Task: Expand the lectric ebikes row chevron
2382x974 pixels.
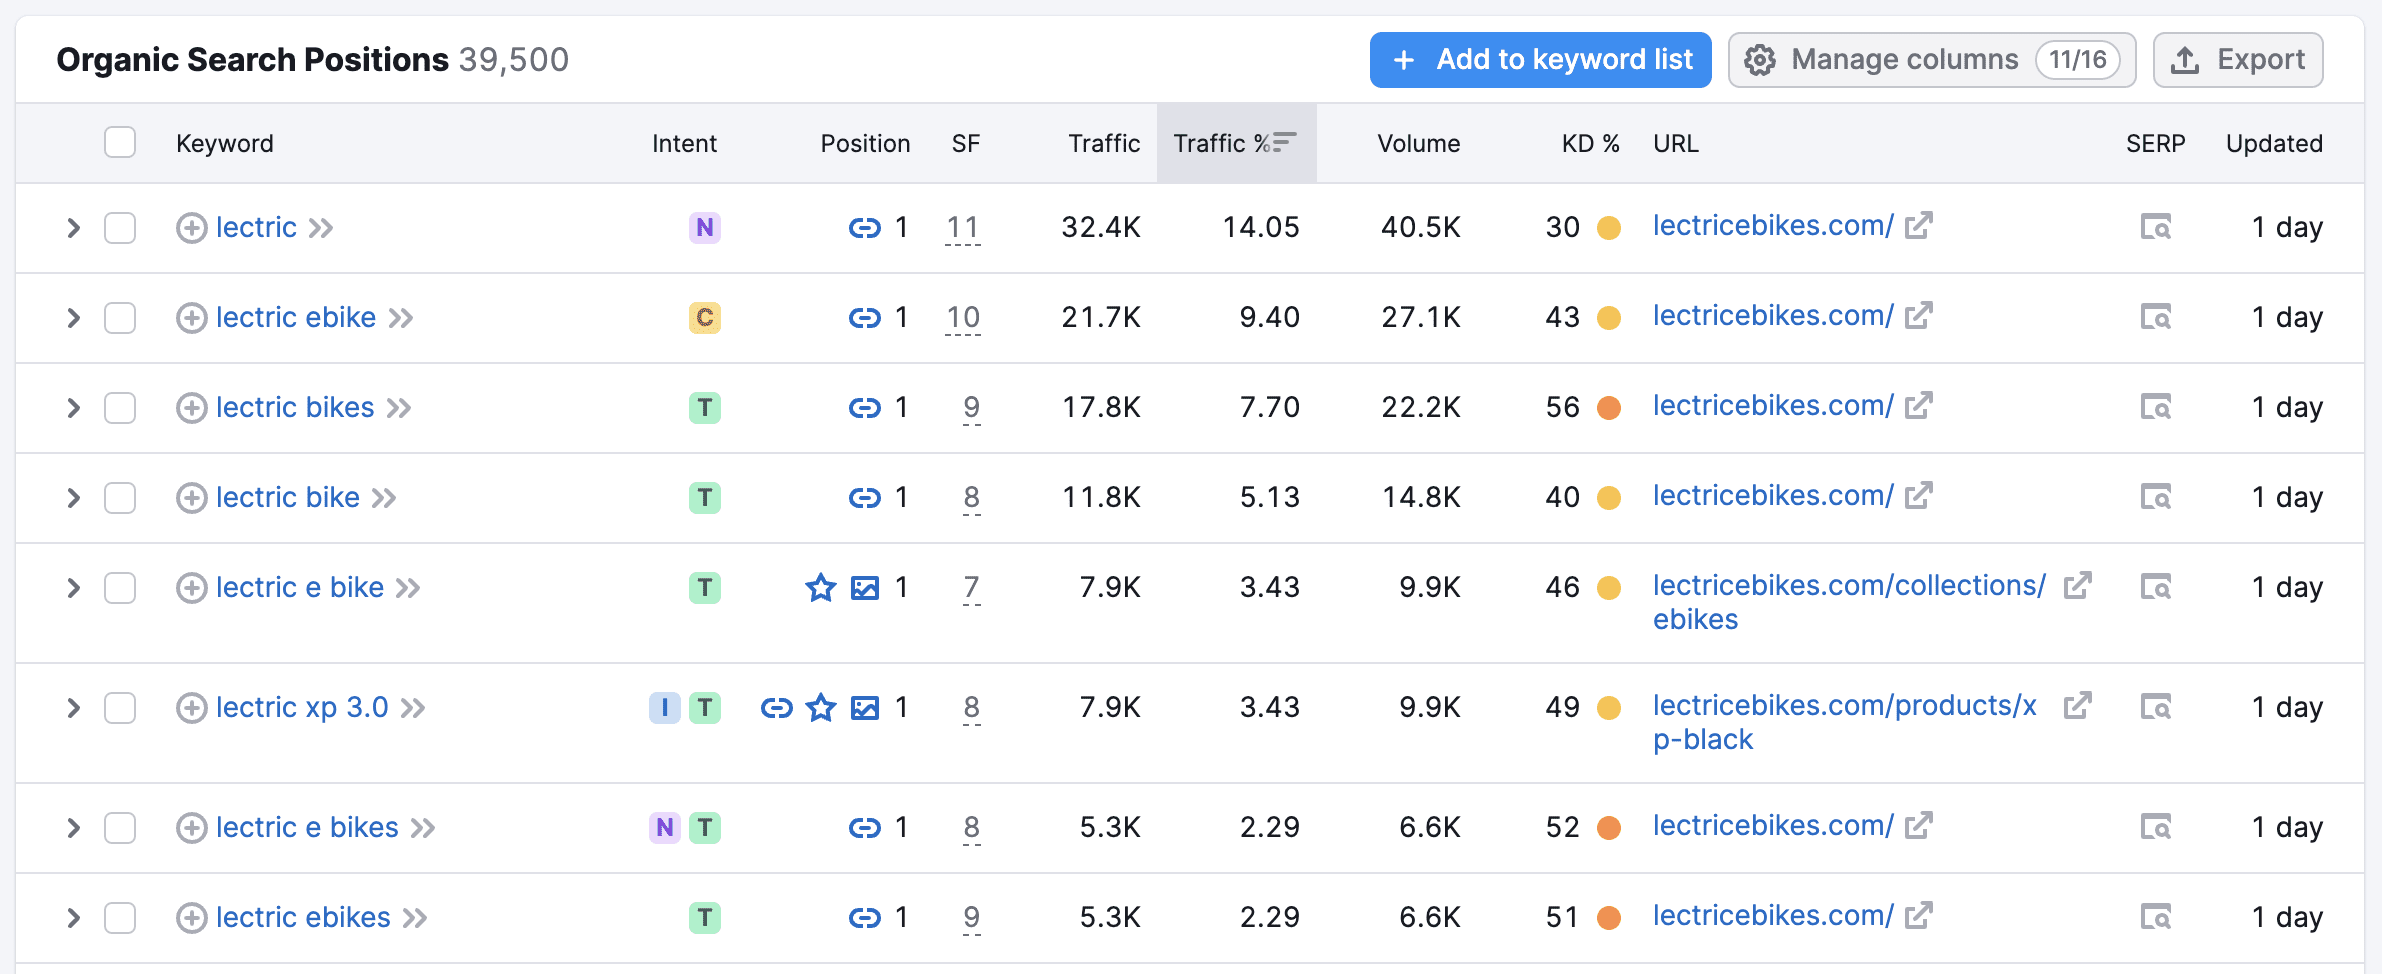Action: click(x=73, y=918)
